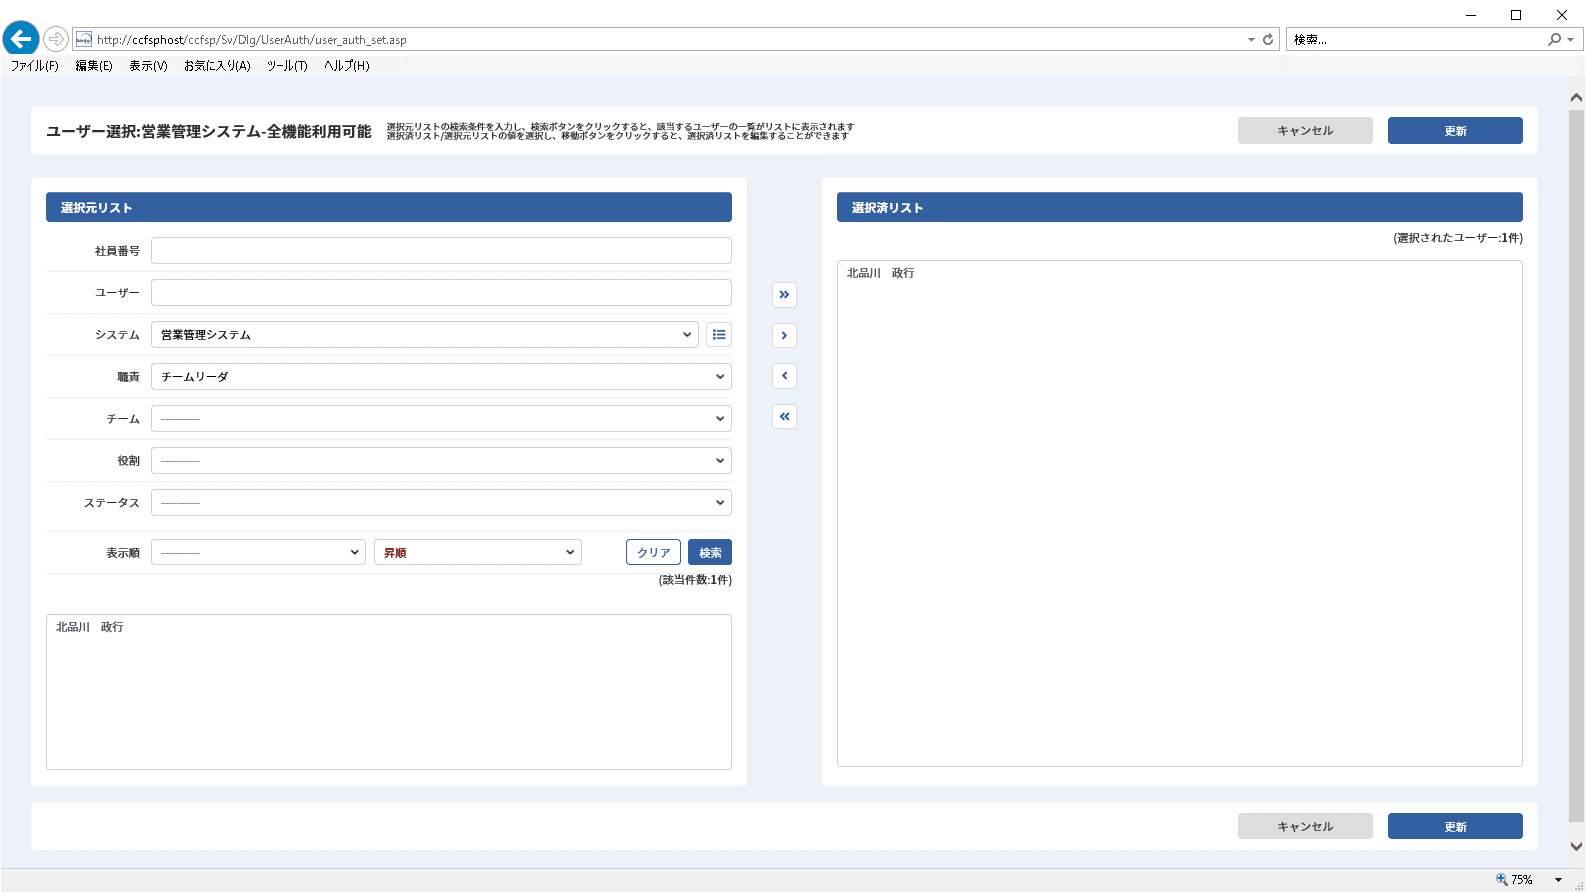
Task: Click the bottom 更新 button
Action: click(1455, 827)
